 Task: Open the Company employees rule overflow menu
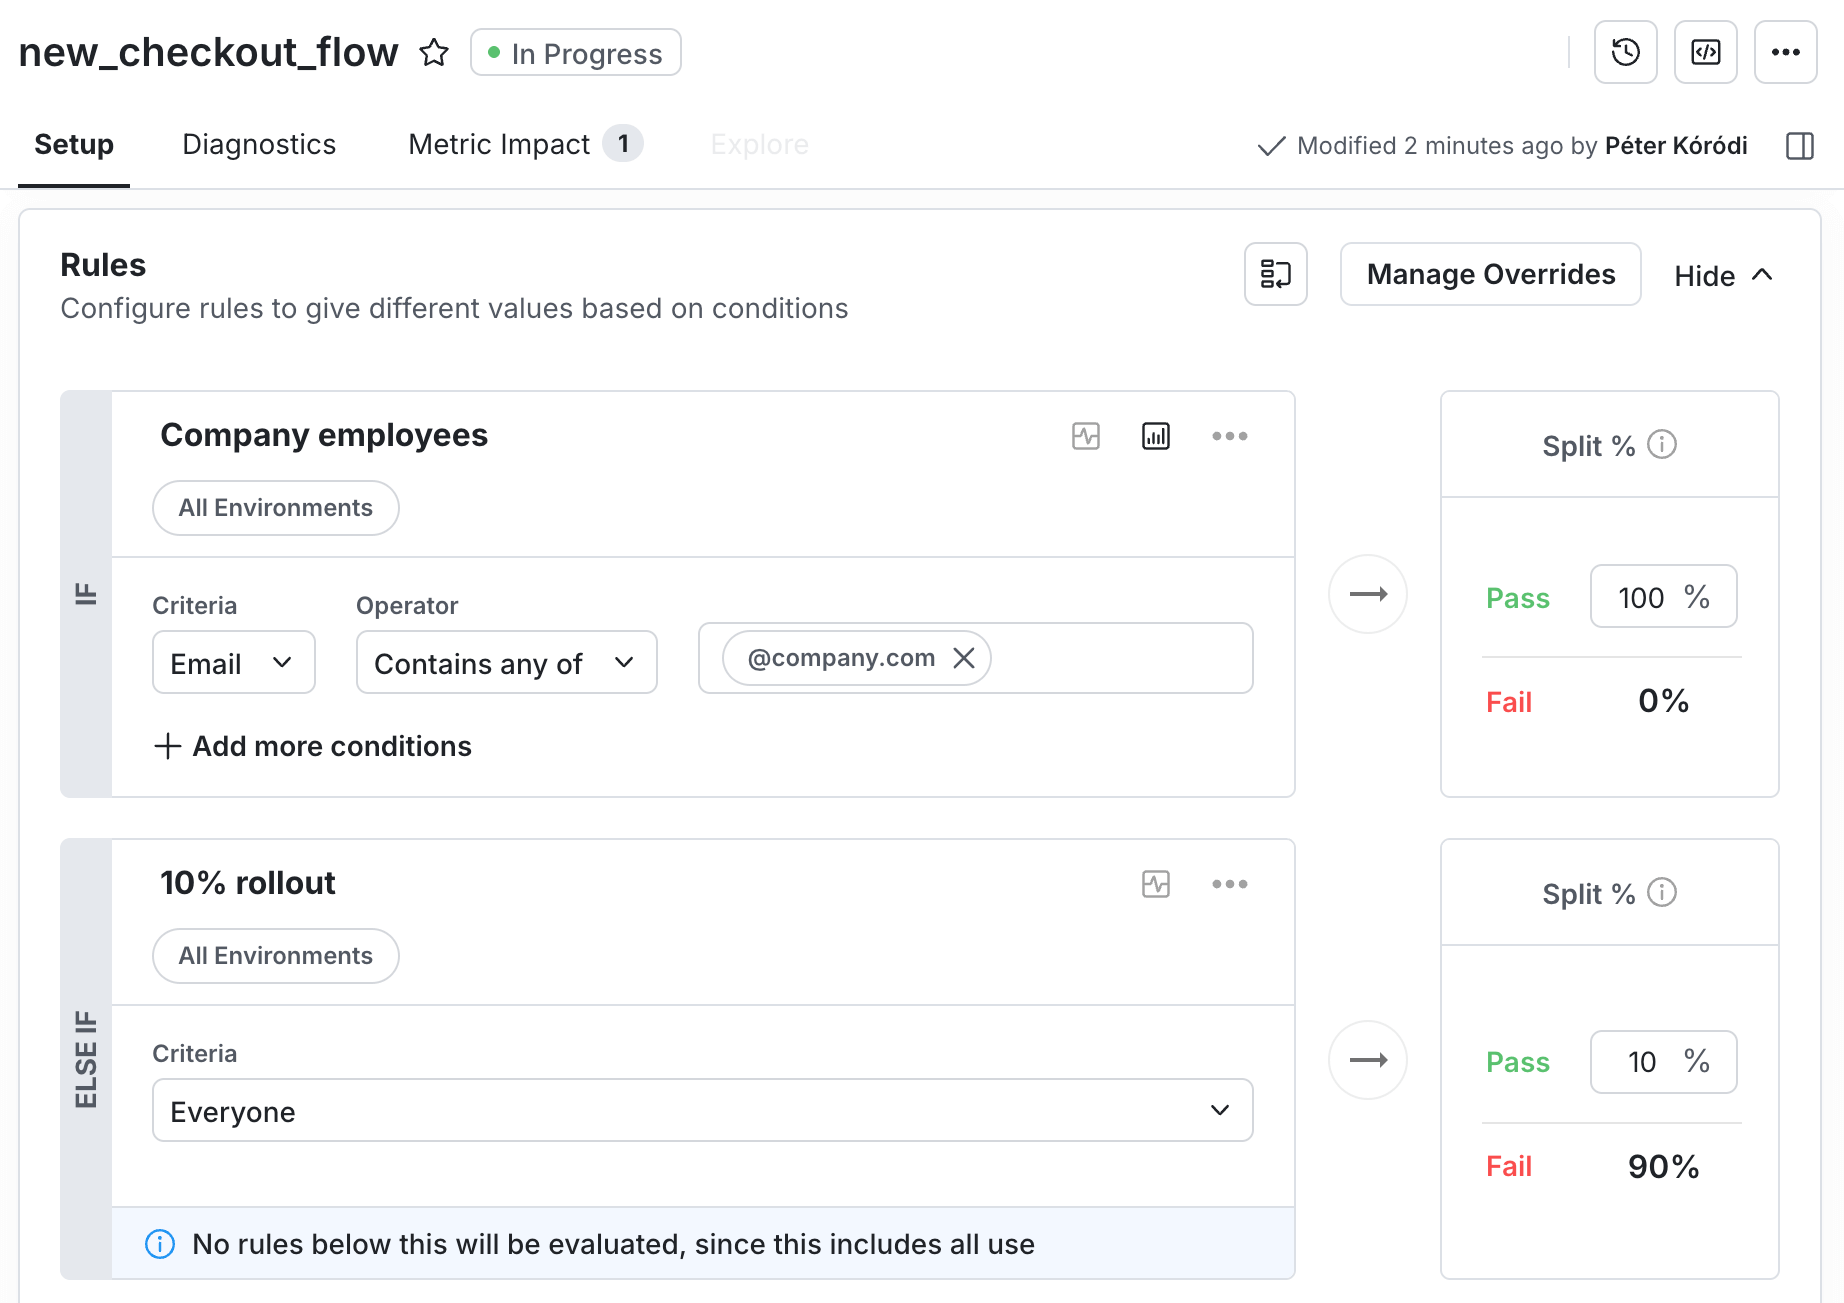click(x=1231, y=436)
